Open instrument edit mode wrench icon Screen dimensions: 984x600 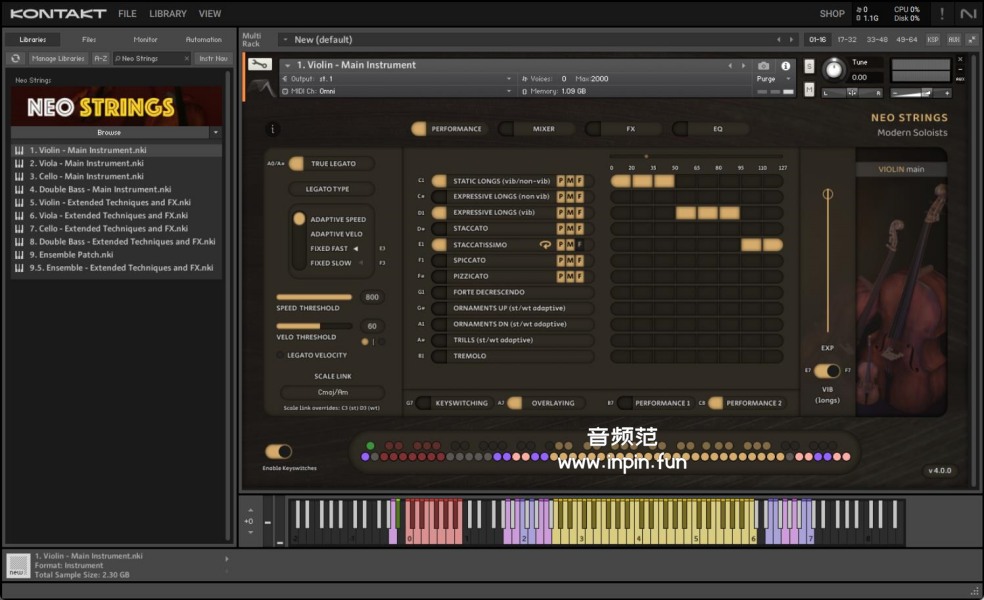(x=259, y=65)
